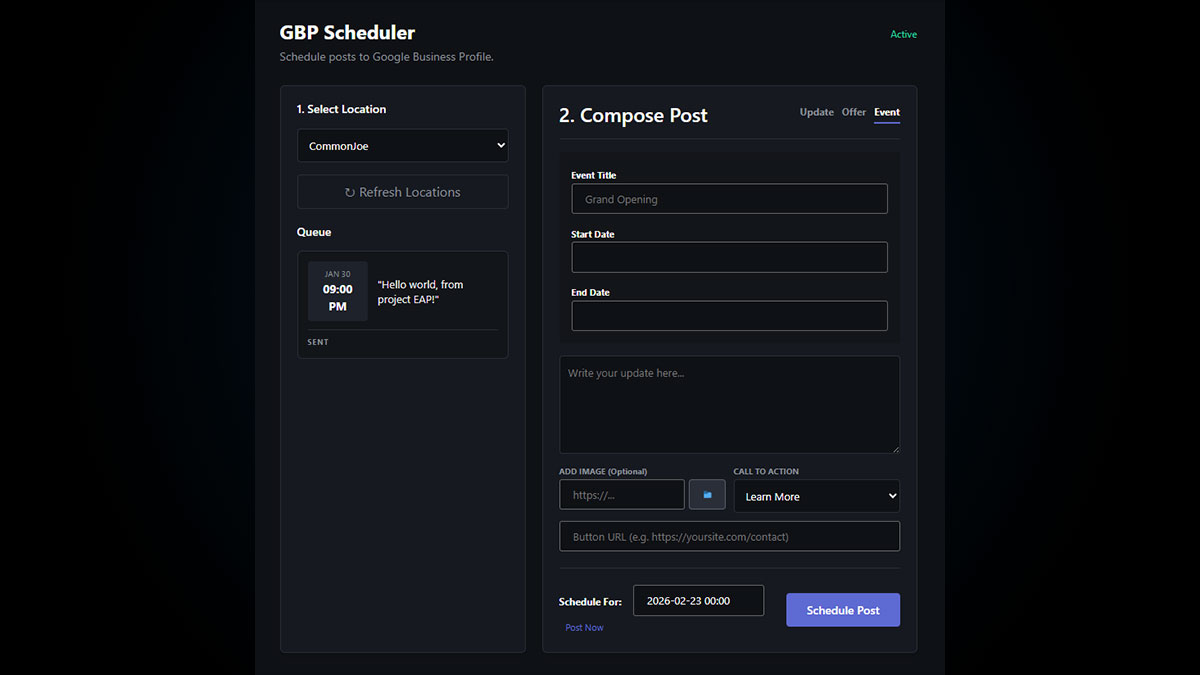
Task: Click the Write your update here text area
Action: pyautogui.click(x=728, y=404)
